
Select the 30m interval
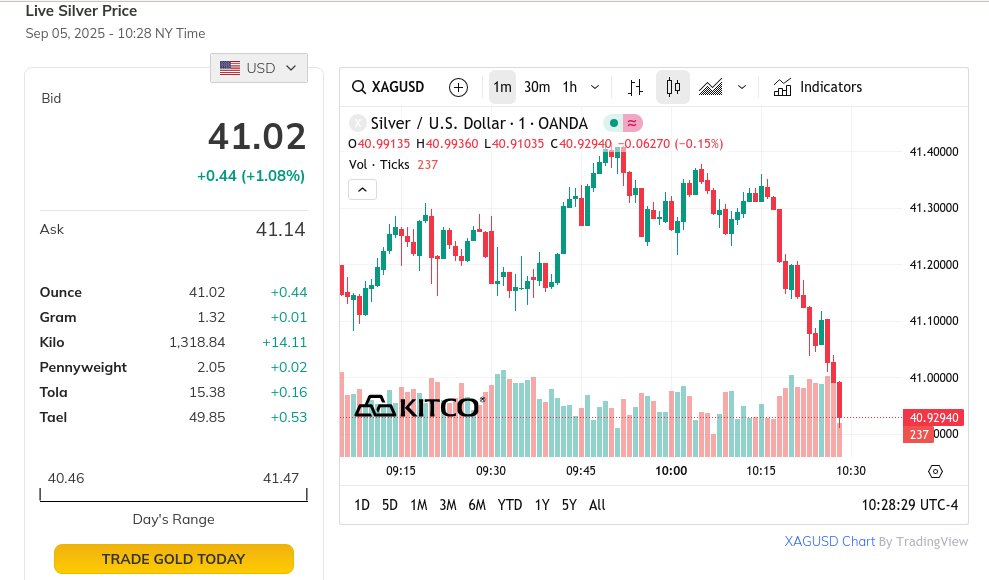coord(537,87)
